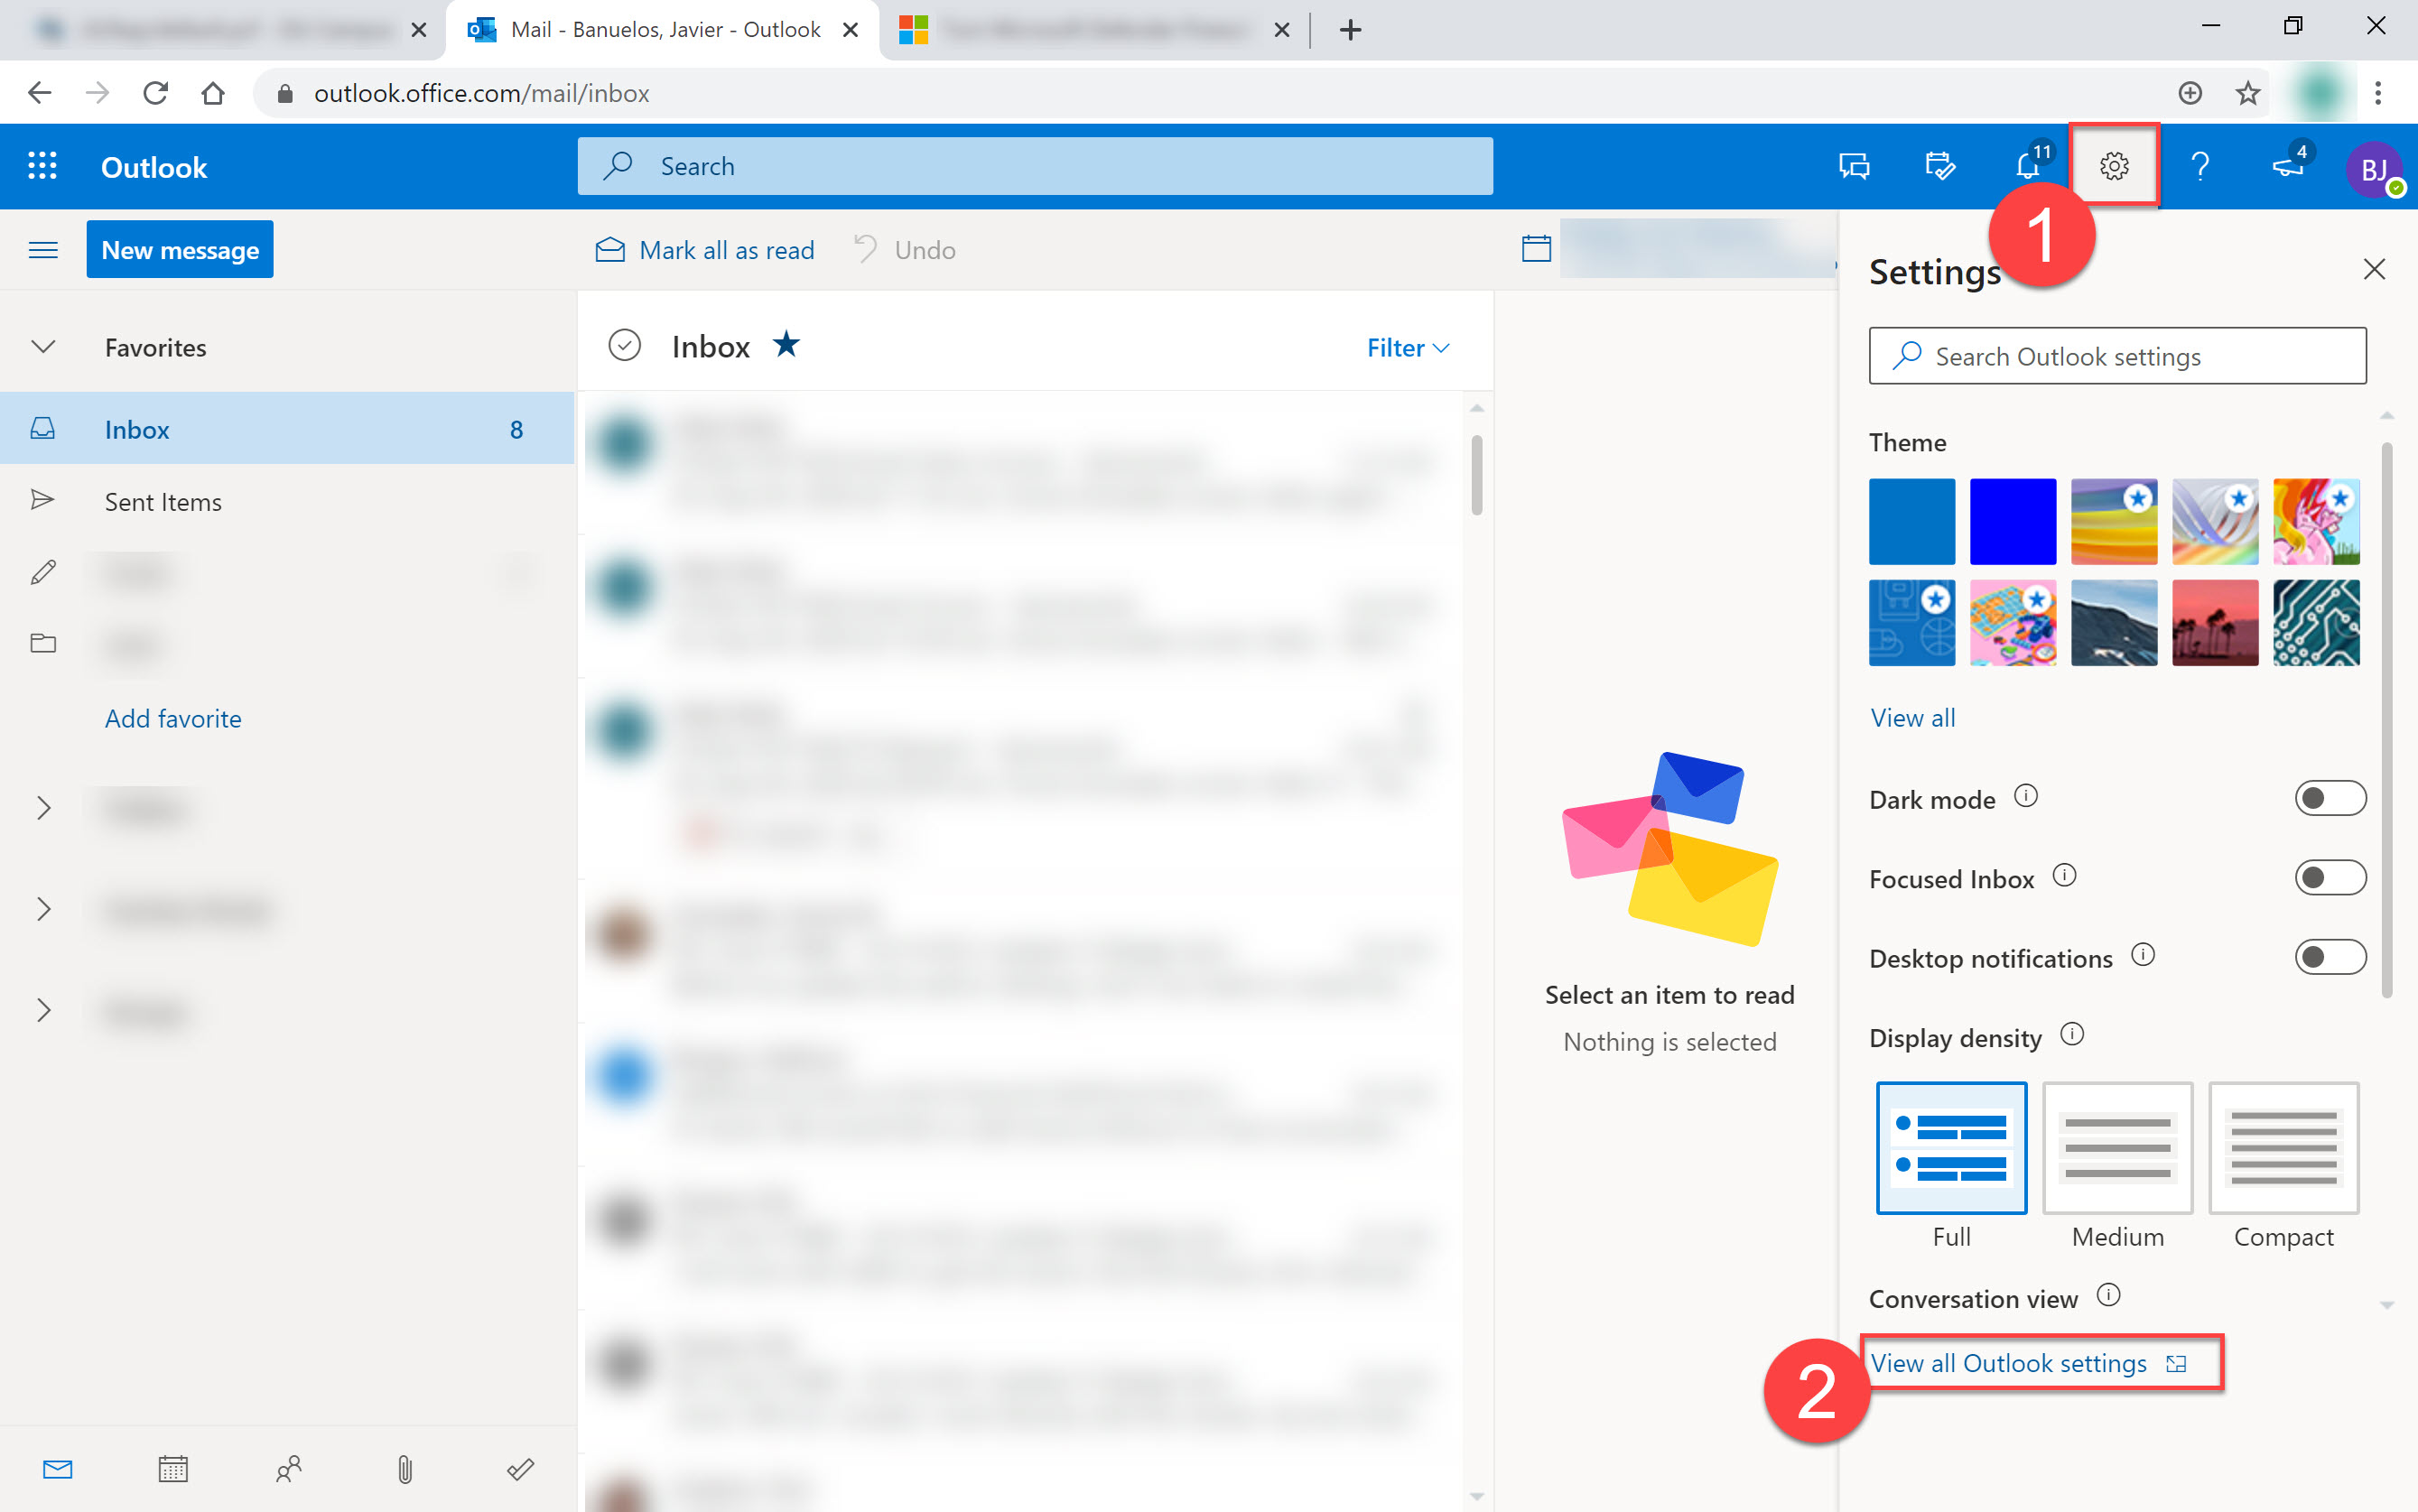Select the circuit board theme swatch
Screen dimensions: 2418x1512
(2316, 622)
